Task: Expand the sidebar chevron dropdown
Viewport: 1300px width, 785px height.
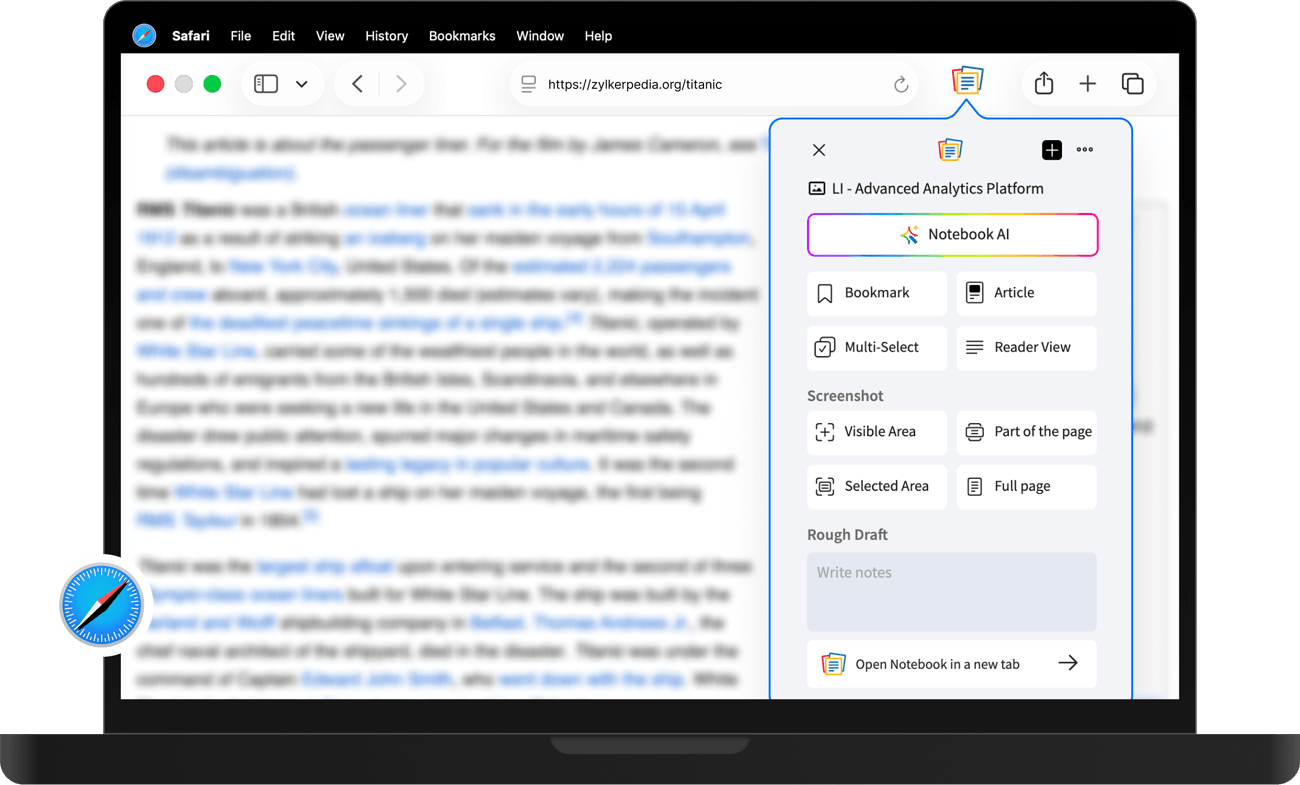Action: point(301,83)
